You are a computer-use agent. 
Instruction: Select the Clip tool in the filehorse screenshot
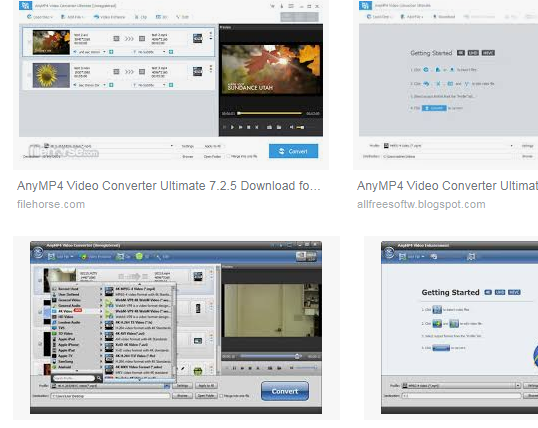coord(141,17)
